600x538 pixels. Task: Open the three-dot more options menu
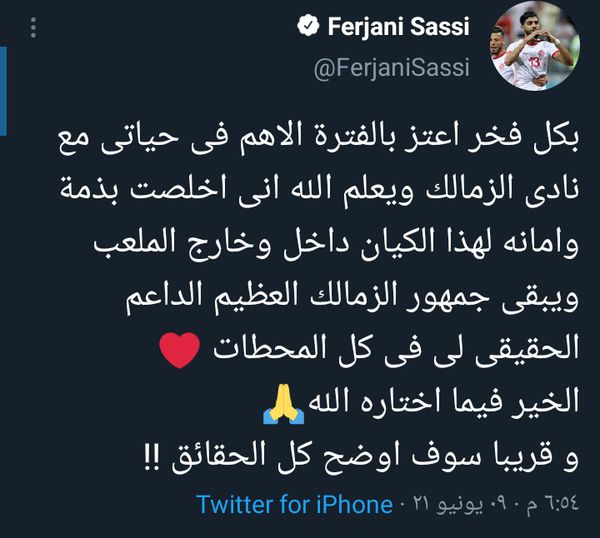[x=33, y=27]
